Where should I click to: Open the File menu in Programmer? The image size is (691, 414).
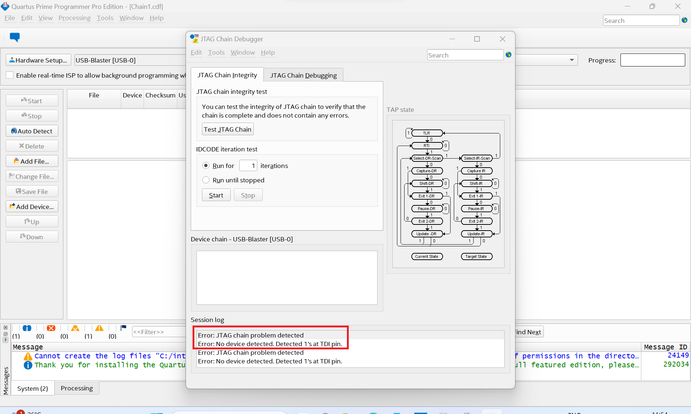[x=10, y=18]
